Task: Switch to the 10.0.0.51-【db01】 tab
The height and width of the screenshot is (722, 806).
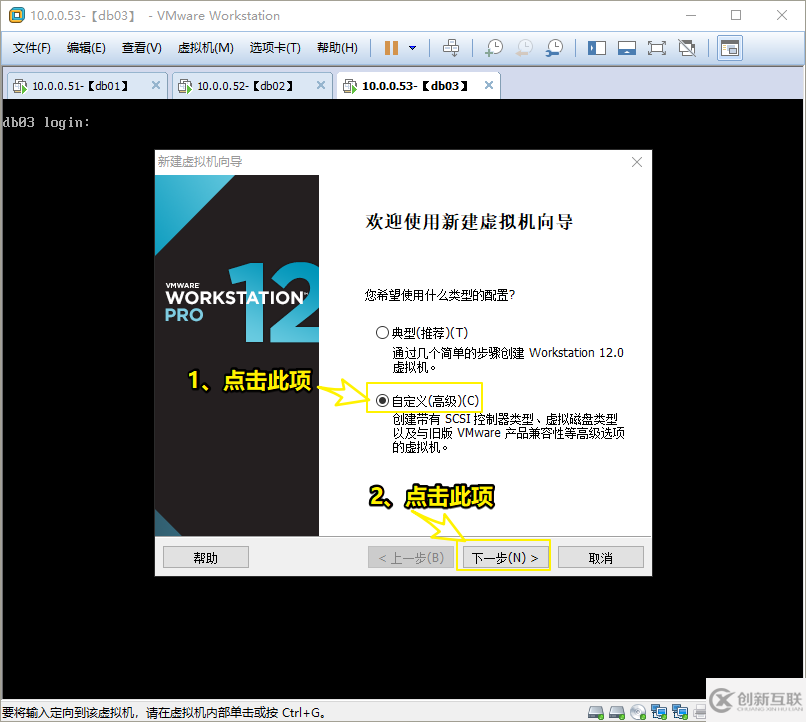Action: 86,85
